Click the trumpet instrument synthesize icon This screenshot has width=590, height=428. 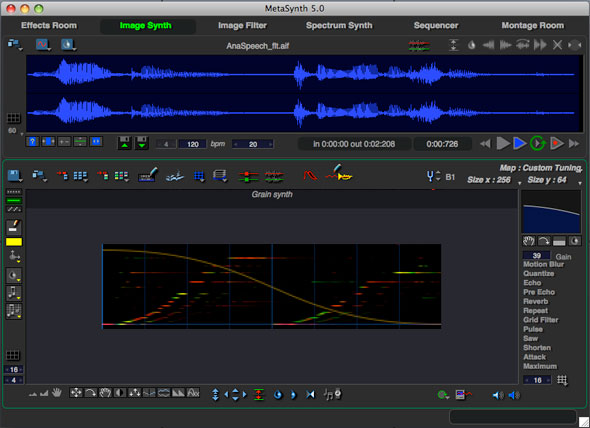click(x=339, y=173)
